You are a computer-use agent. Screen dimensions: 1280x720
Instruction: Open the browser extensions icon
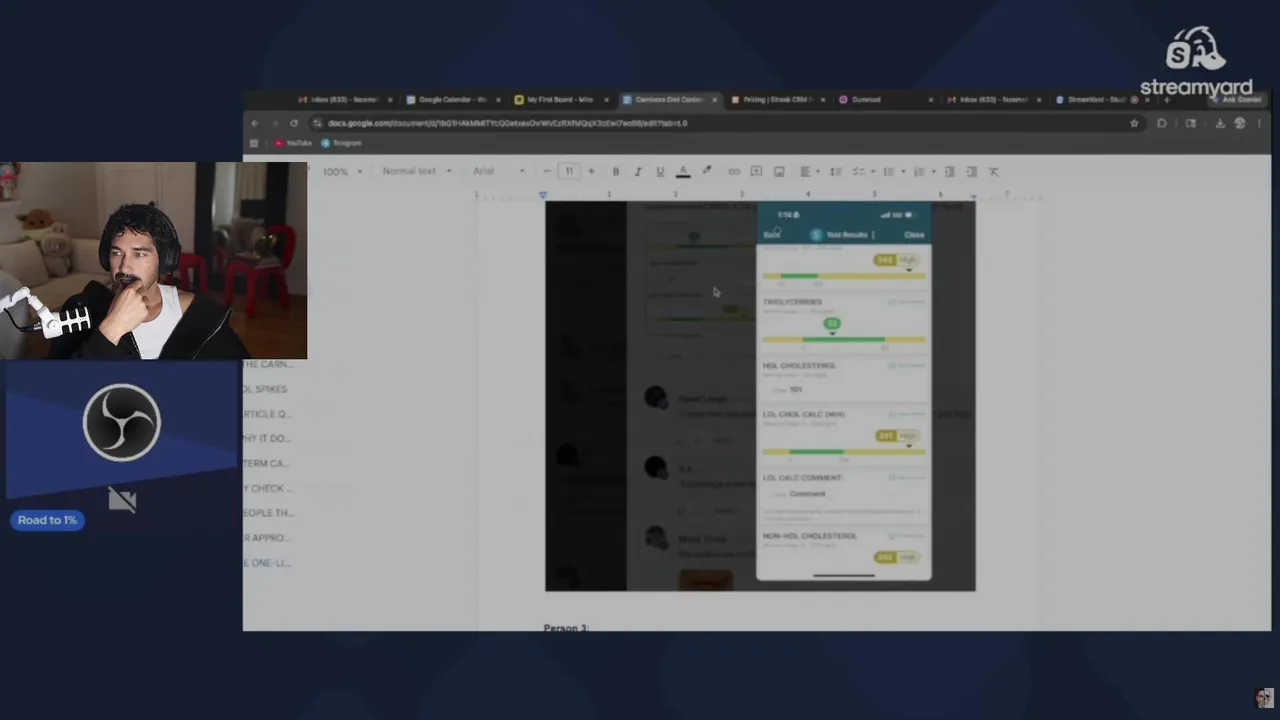click(1162, 123)
